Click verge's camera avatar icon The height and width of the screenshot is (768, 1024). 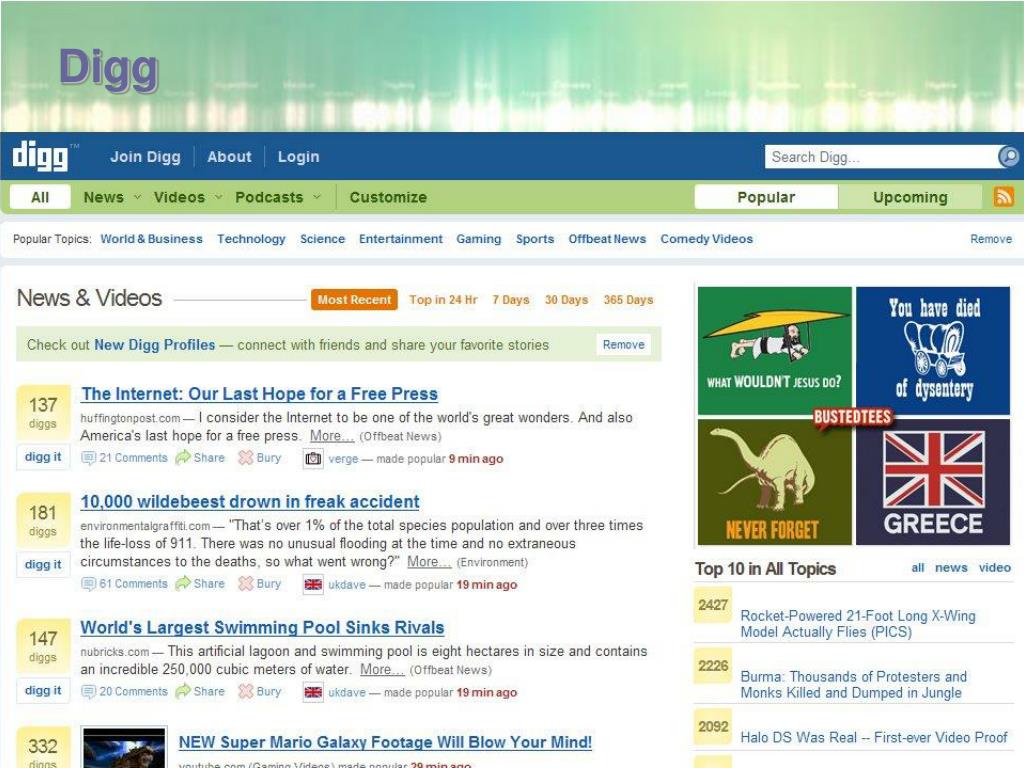tap(313, 458)
